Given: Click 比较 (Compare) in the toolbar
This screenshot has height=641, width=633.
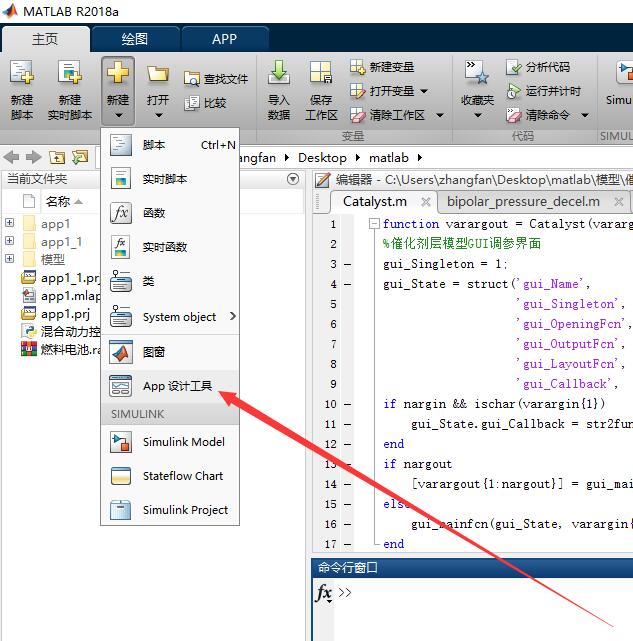Looking at the screenshot, I should coord(205,103).
